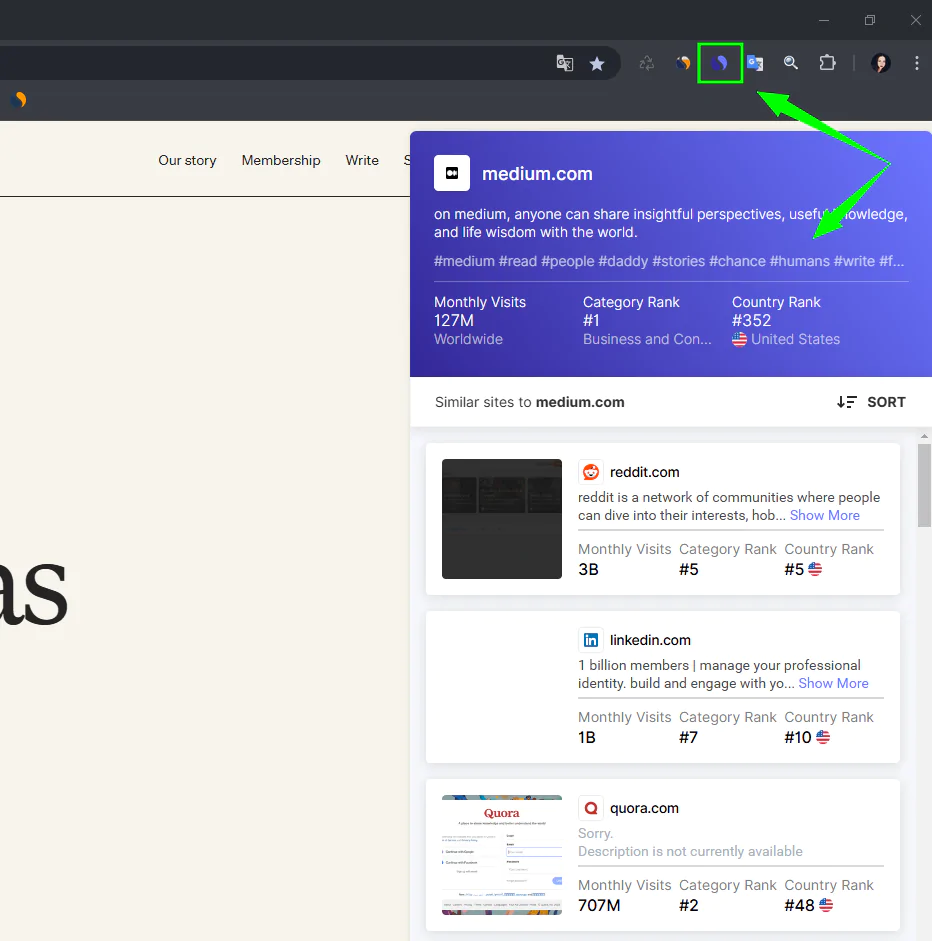
Task: Click reddit's 3B monthly visits value
Action: click(588, 570)
